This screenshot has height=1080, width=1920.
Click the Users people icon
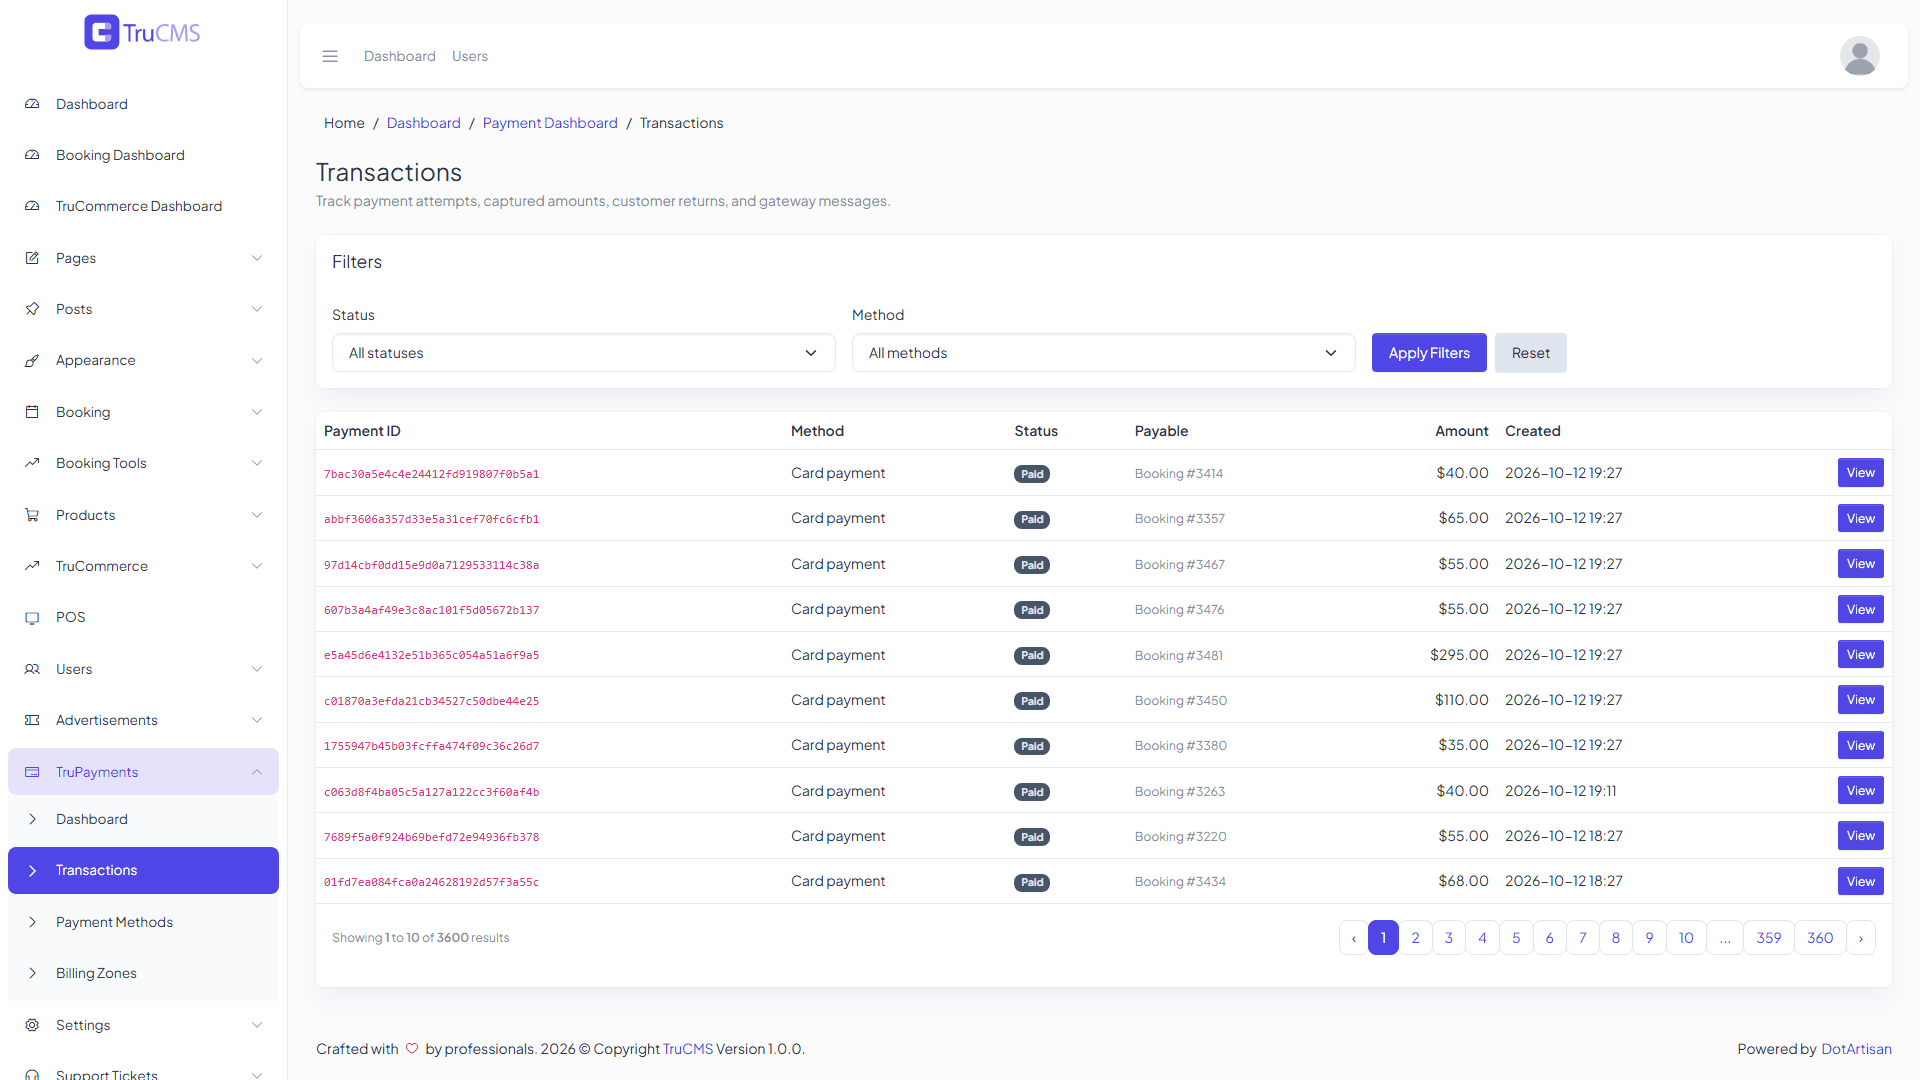click(x=32, y=669)
